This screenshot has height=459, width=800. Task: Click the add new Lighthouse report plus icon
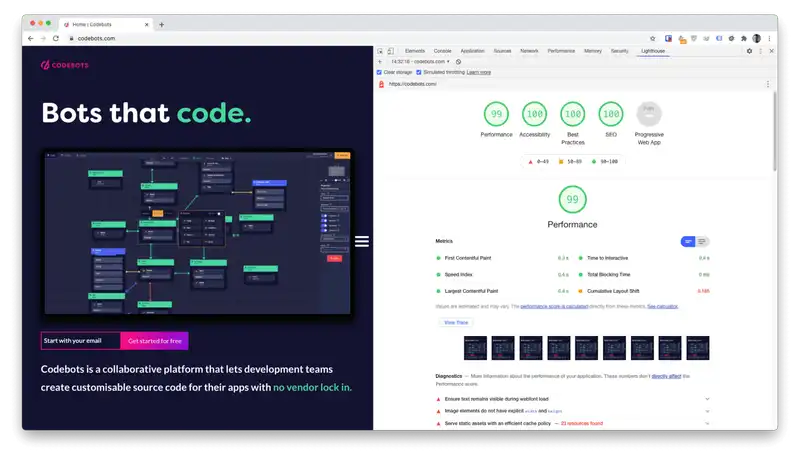click(x=381, y=61)
